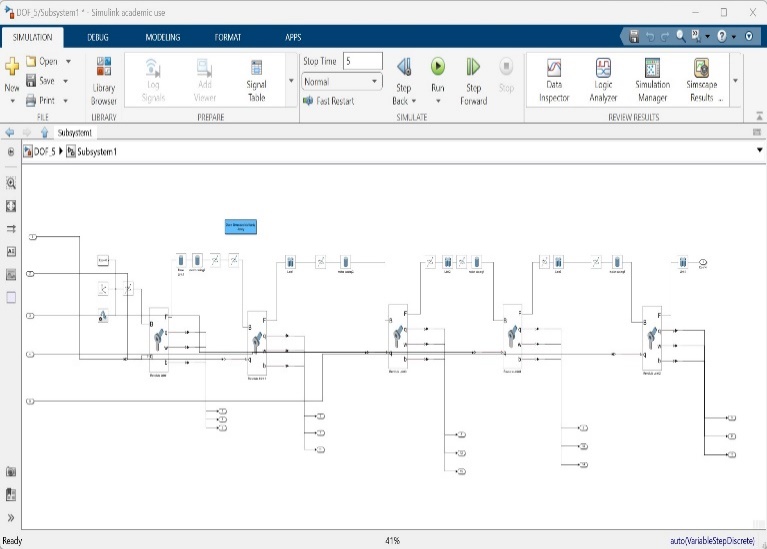
Task: Open Simscape Results explorer
Action: [702, 81]
